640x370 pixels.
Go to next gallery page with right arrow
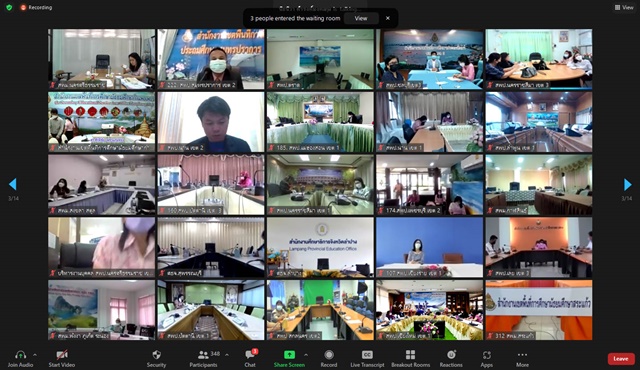click(x=627, y=184)
